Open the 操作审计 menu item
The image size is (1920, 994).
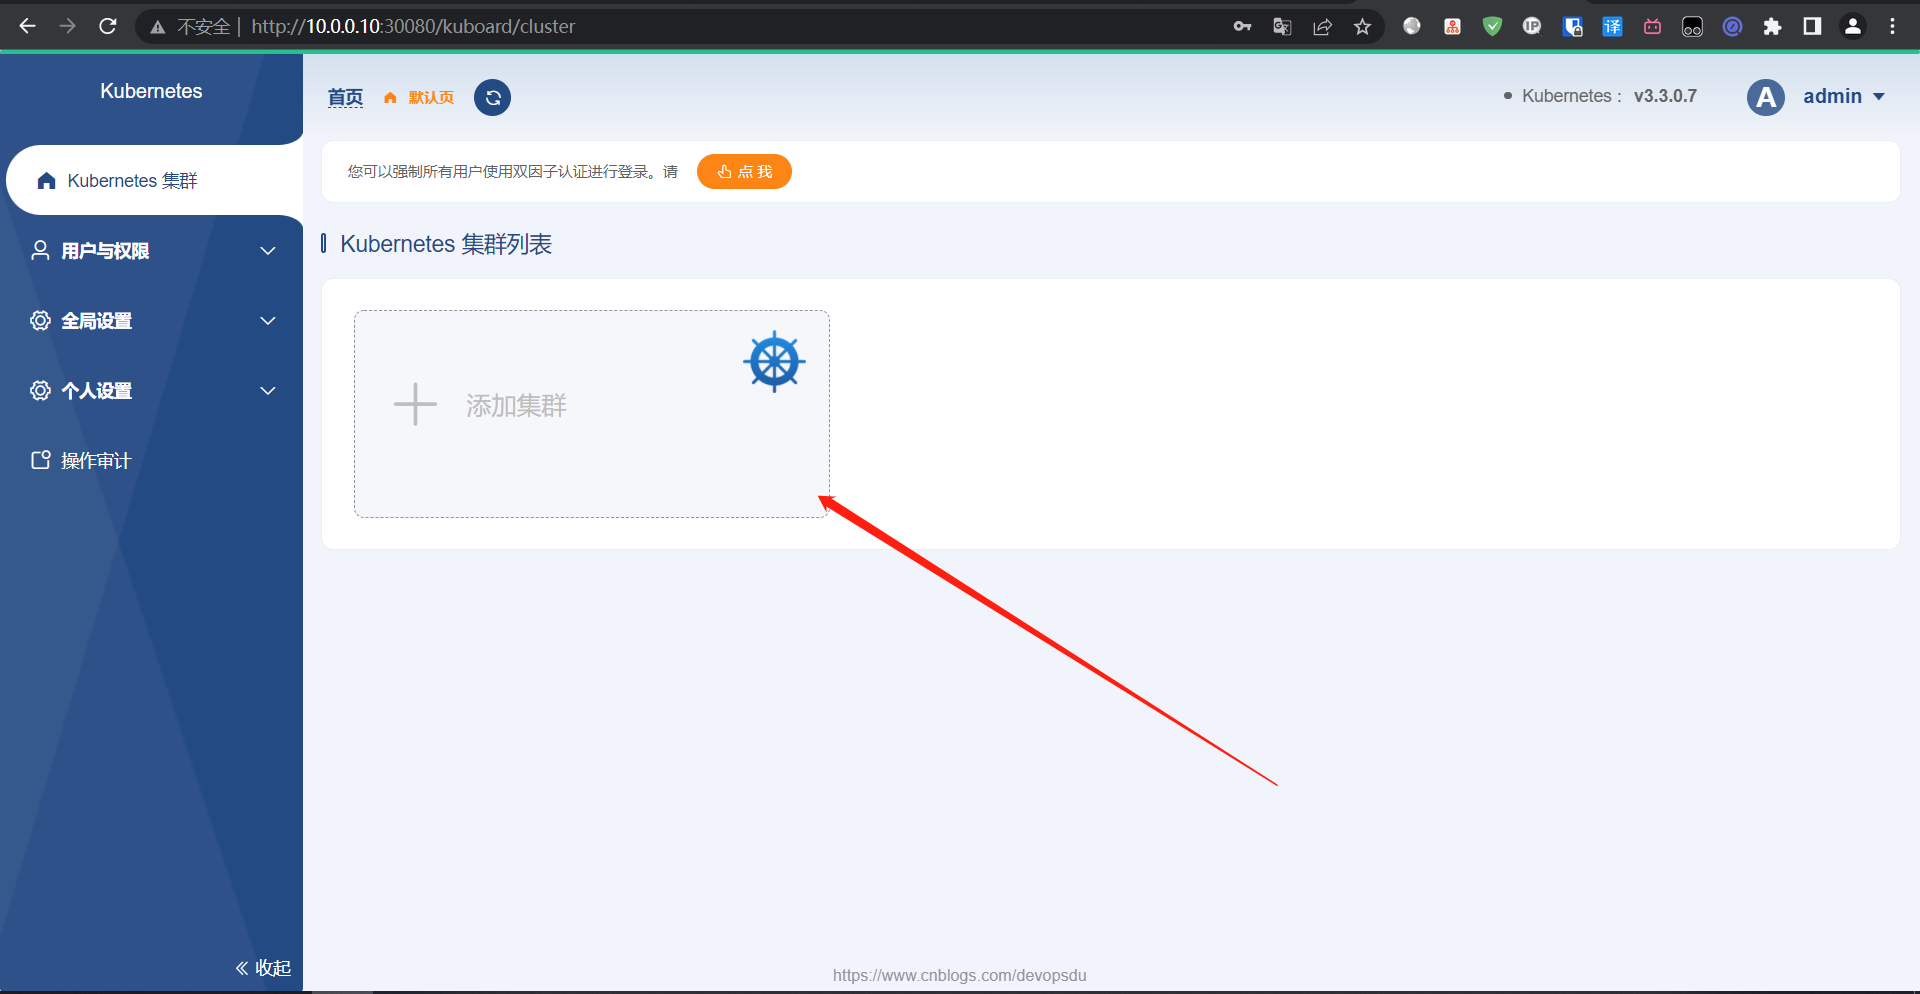[x=152, y=460]
